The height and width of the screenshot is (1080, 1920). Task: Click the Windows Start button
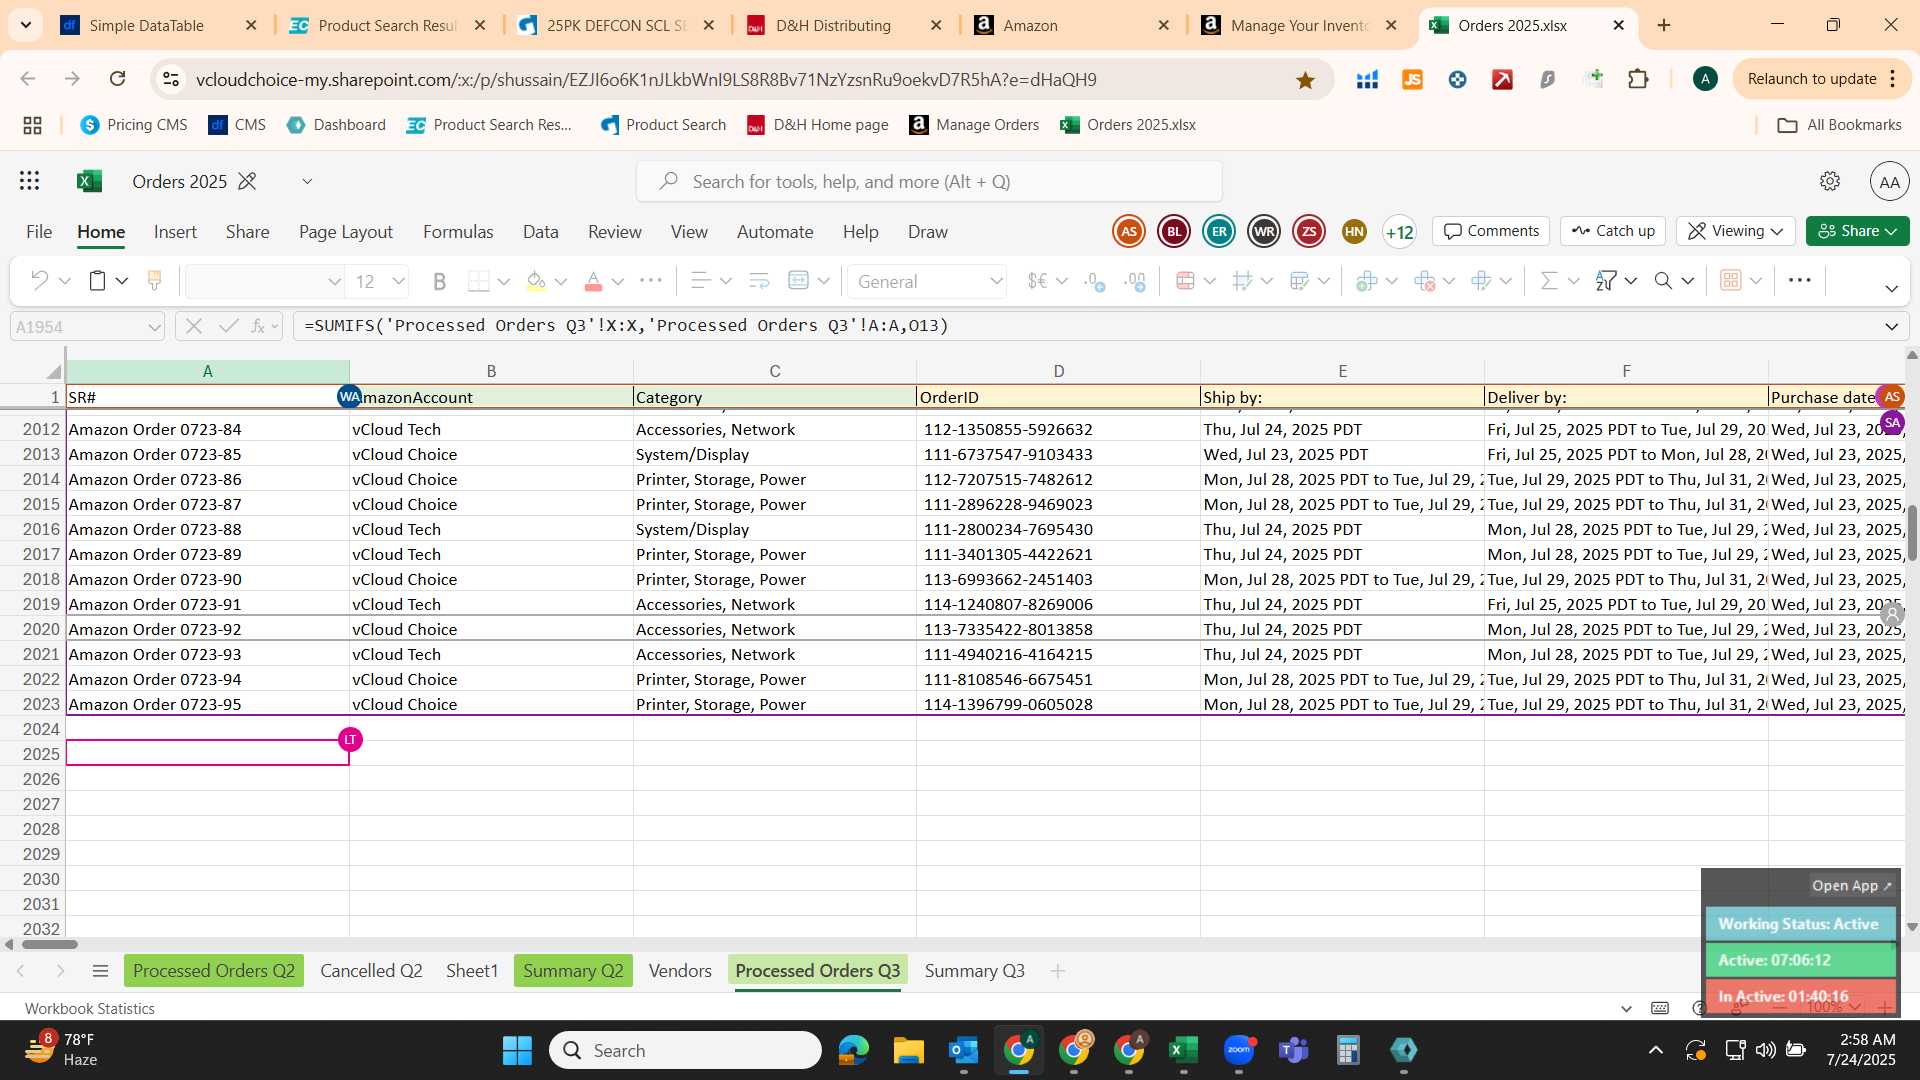click(x=517, y=1050)
